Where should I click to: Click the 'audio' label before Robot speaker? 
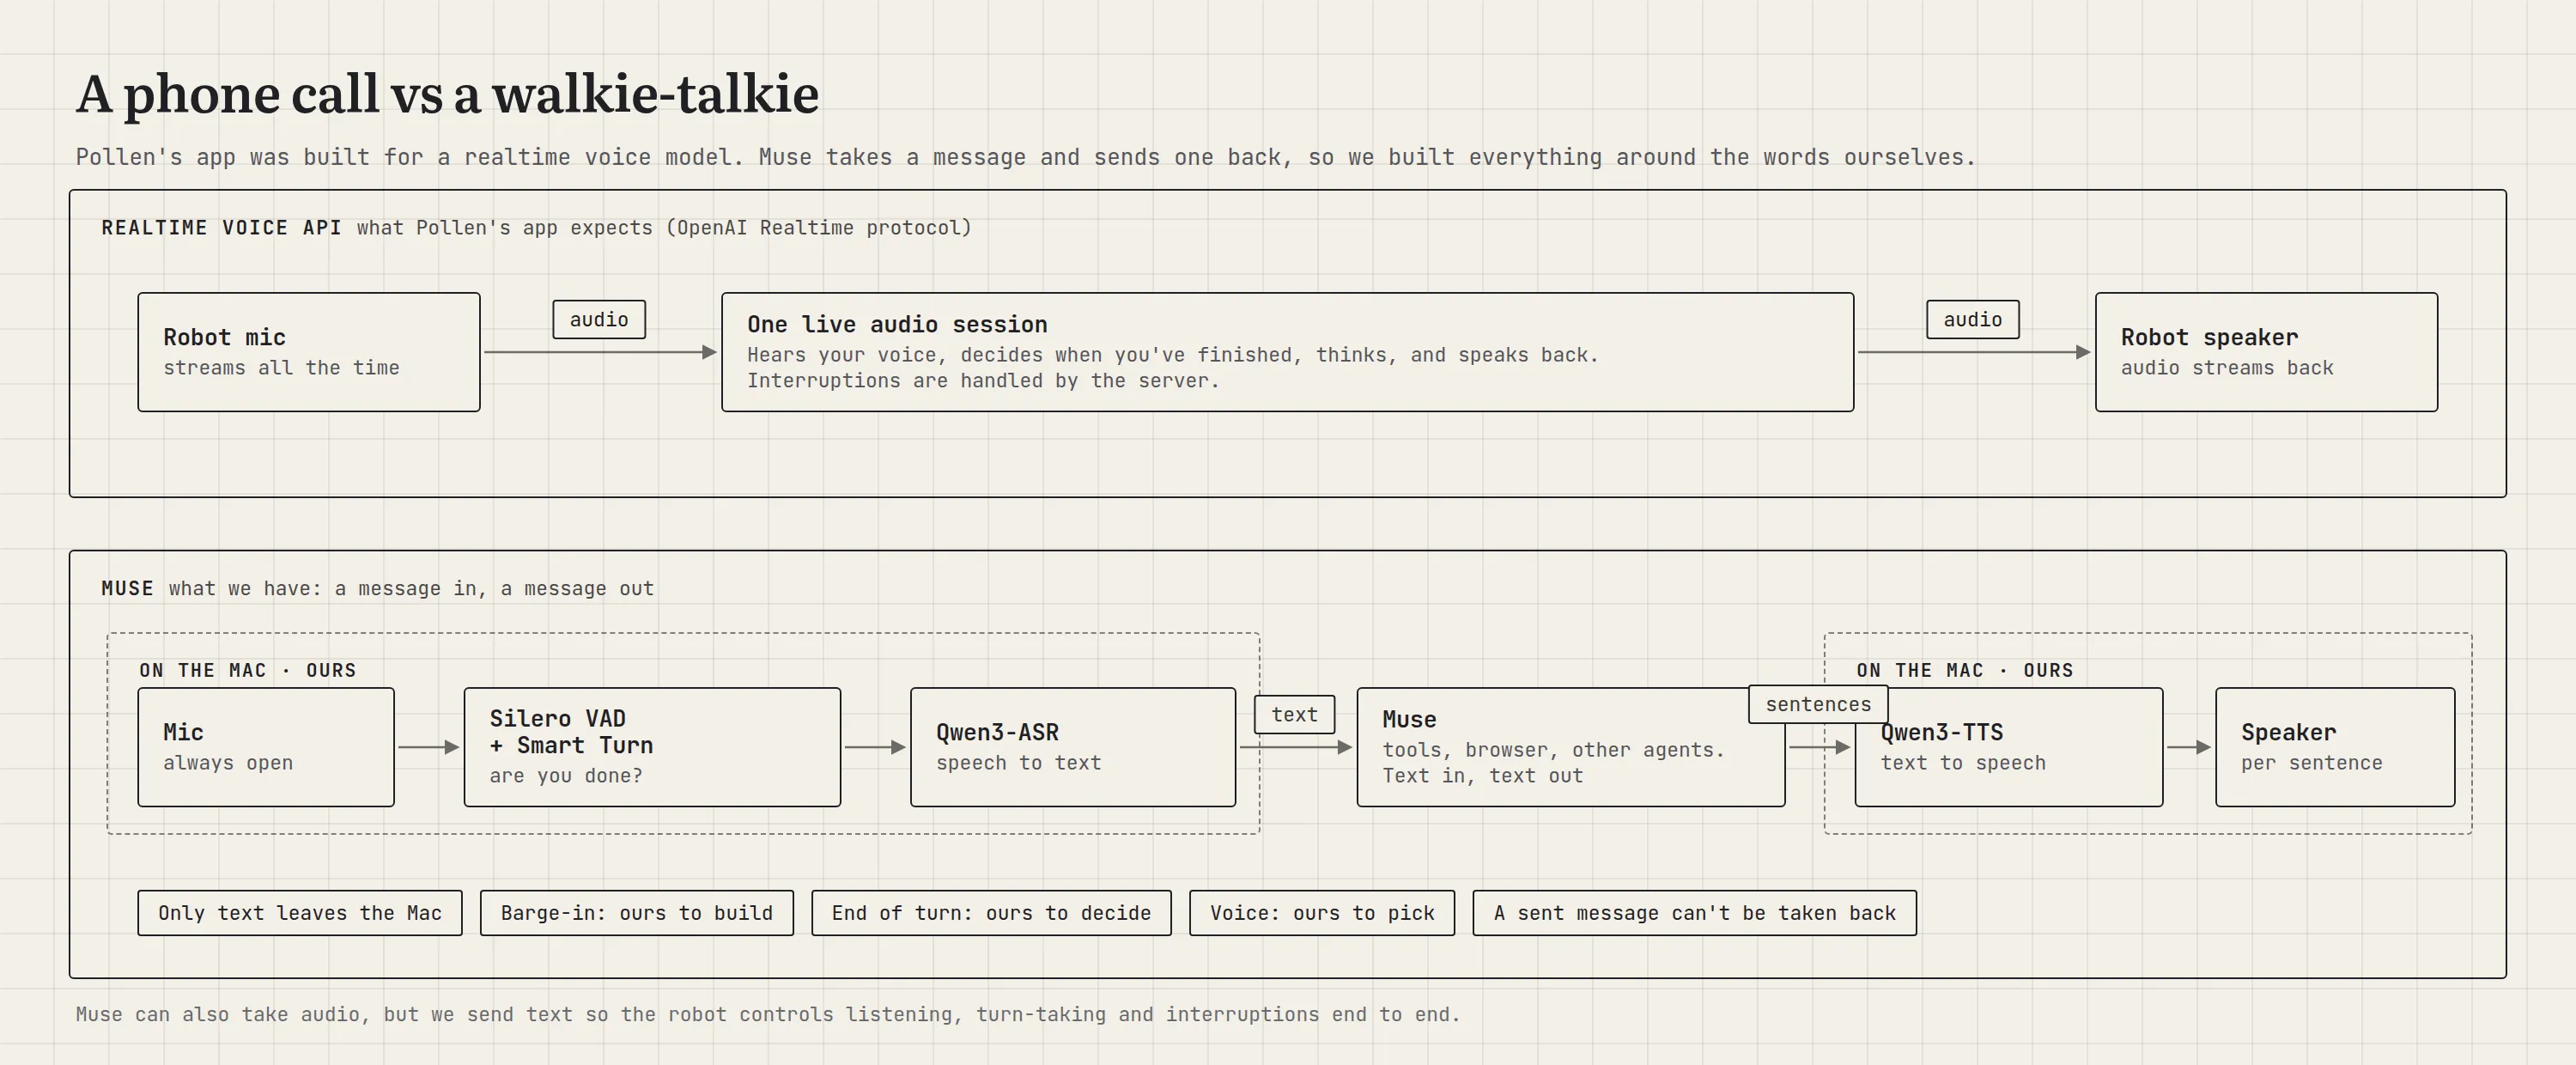[1972, 319]
